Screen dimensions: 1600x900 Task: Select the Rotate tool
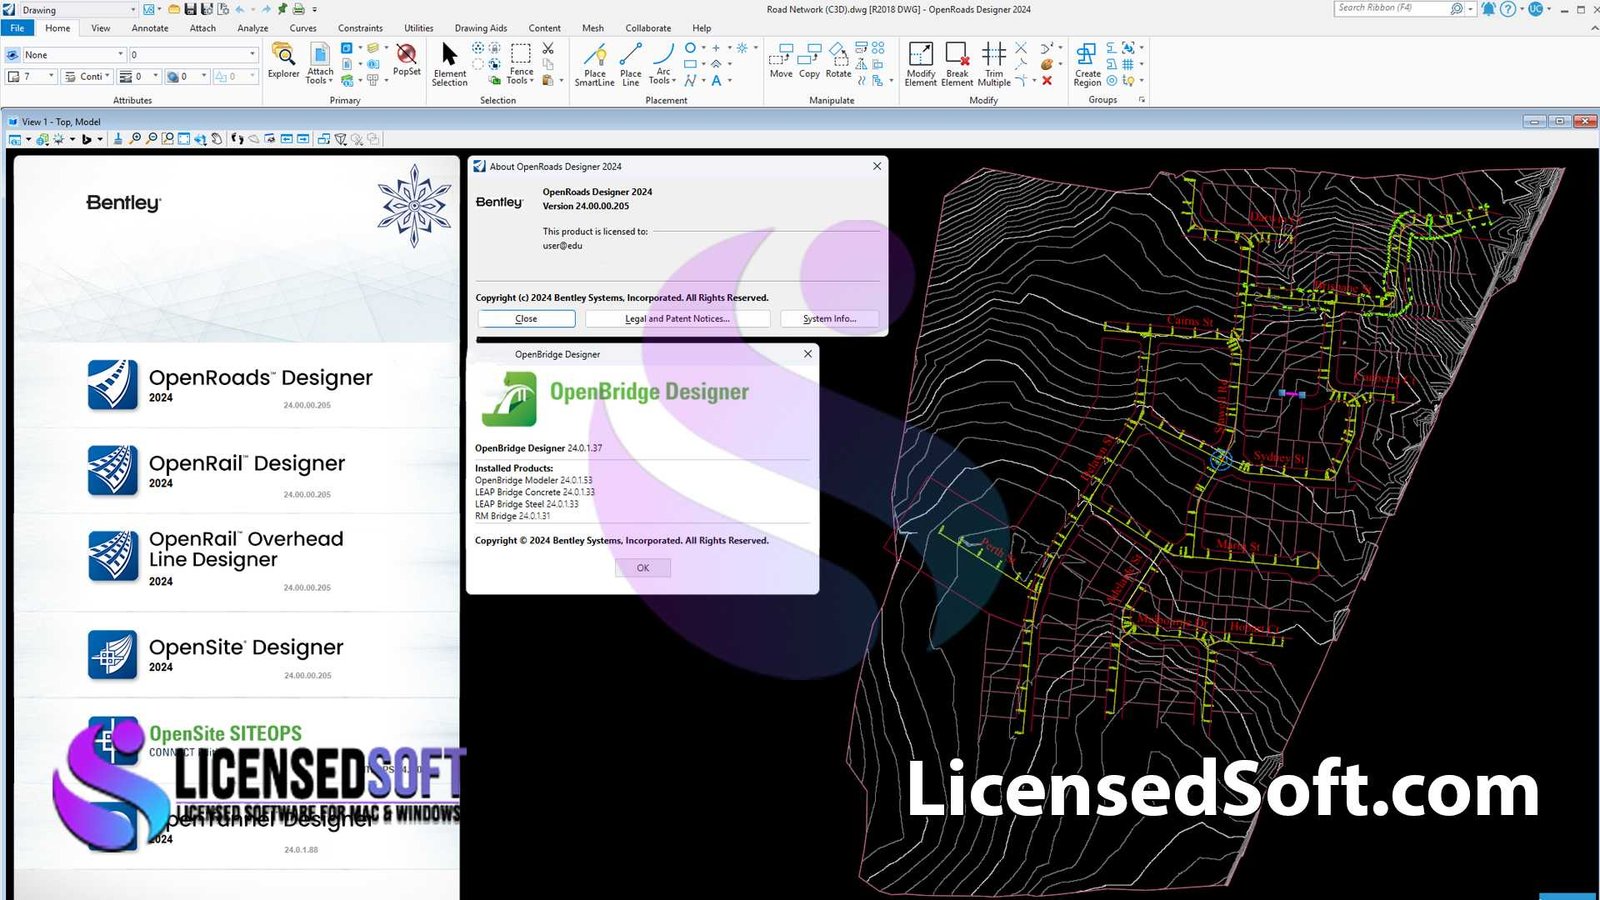point(838,60)
